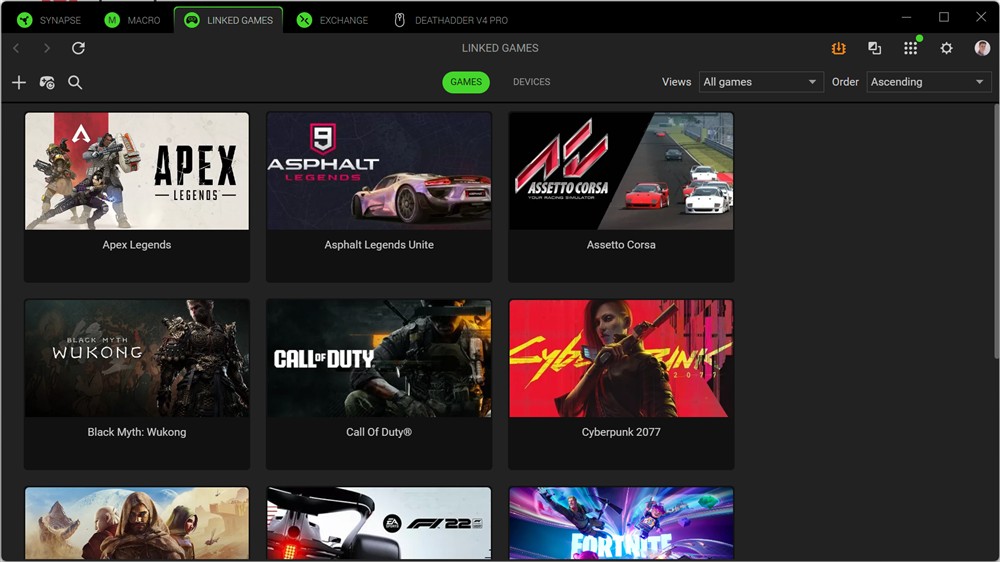The image size is (1000, 562).
Task: Click the user profile avatar
Action: click(x=982, y=48)
